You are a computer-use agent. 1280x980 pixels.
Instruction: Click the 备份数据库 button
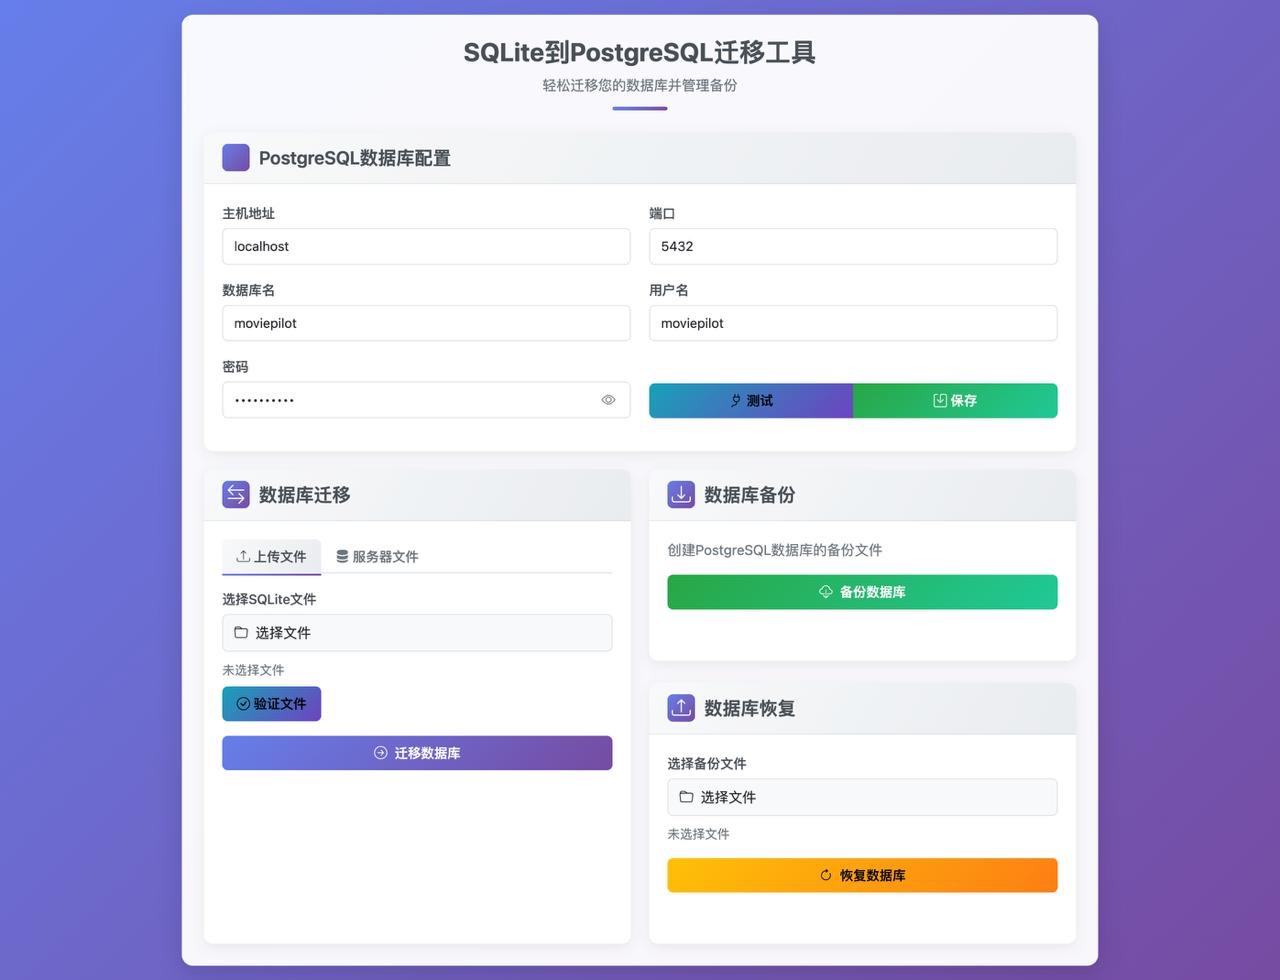click(x=862, y=592)
